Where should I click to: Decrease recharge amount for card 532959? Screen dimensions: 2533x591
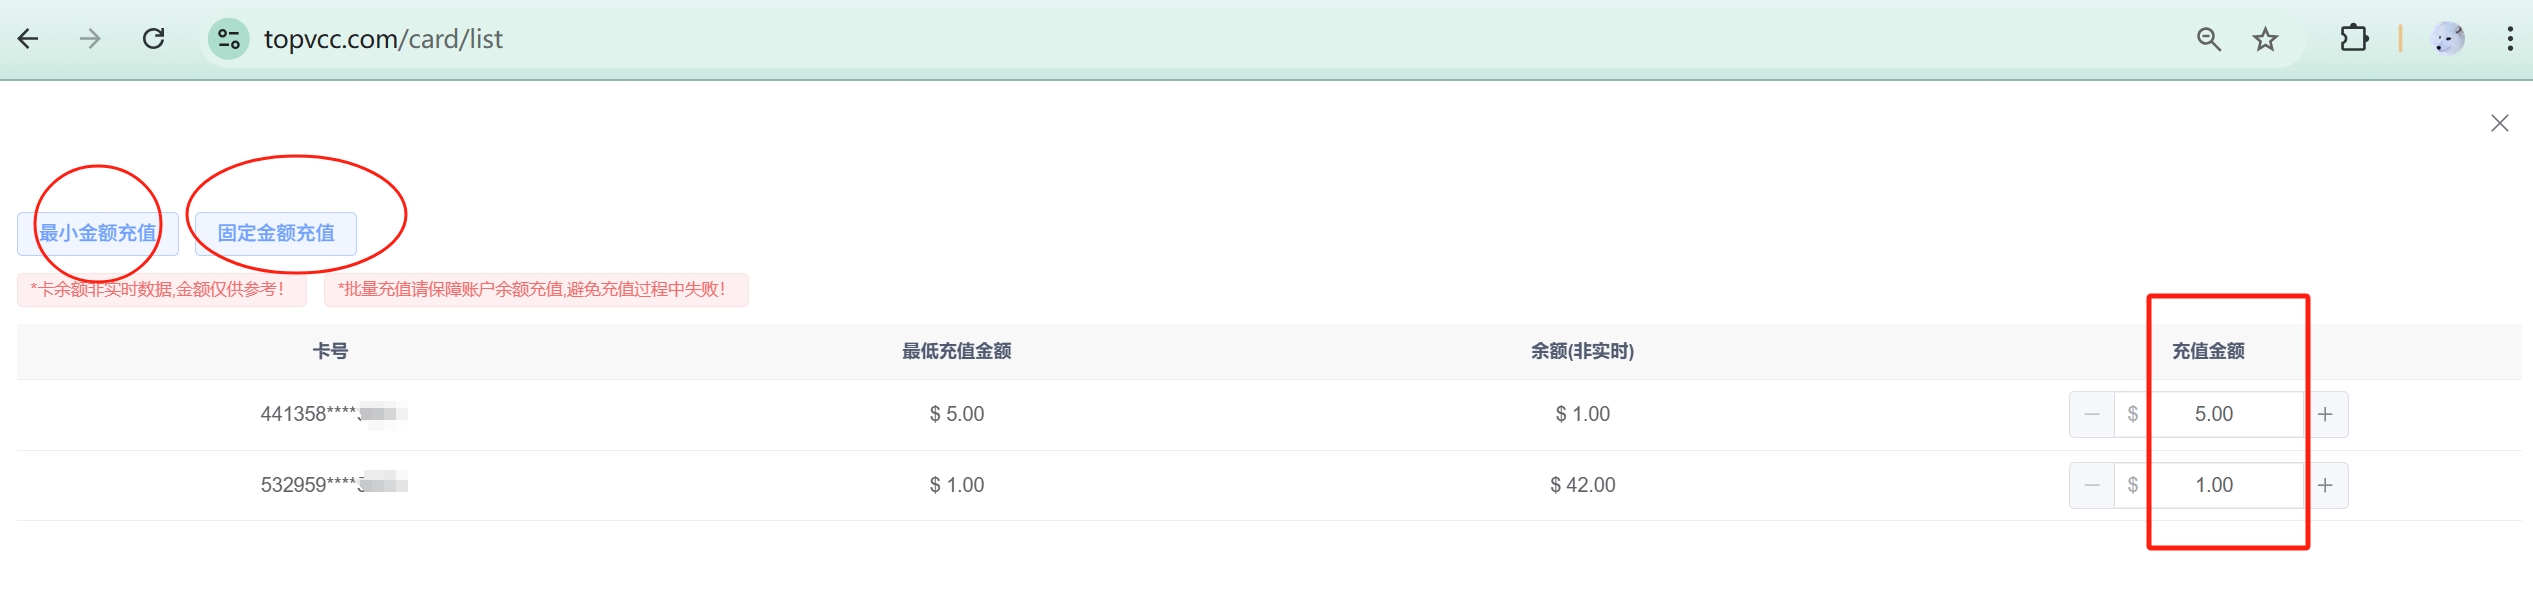[2091, 485]
